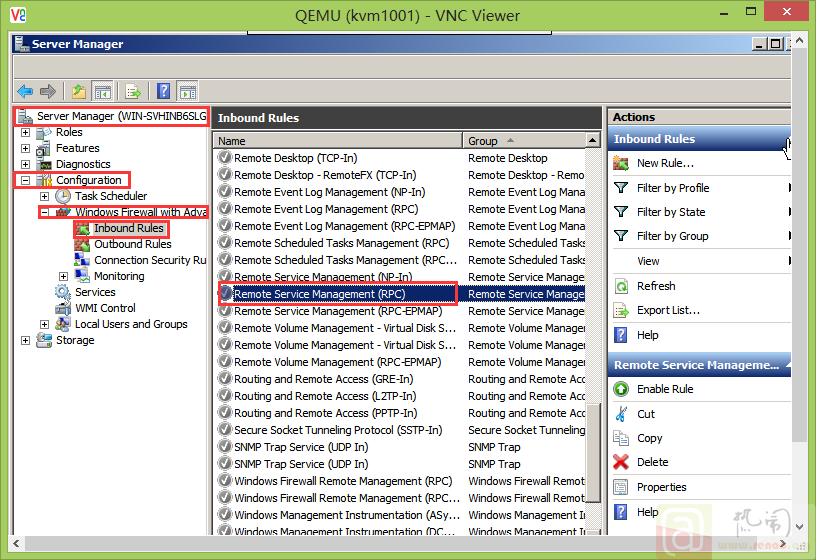The height and width of the screenshot is (560, 816).
Task: Click the horizontal scrollbar left arrow
Action: [x=17, y=544]
